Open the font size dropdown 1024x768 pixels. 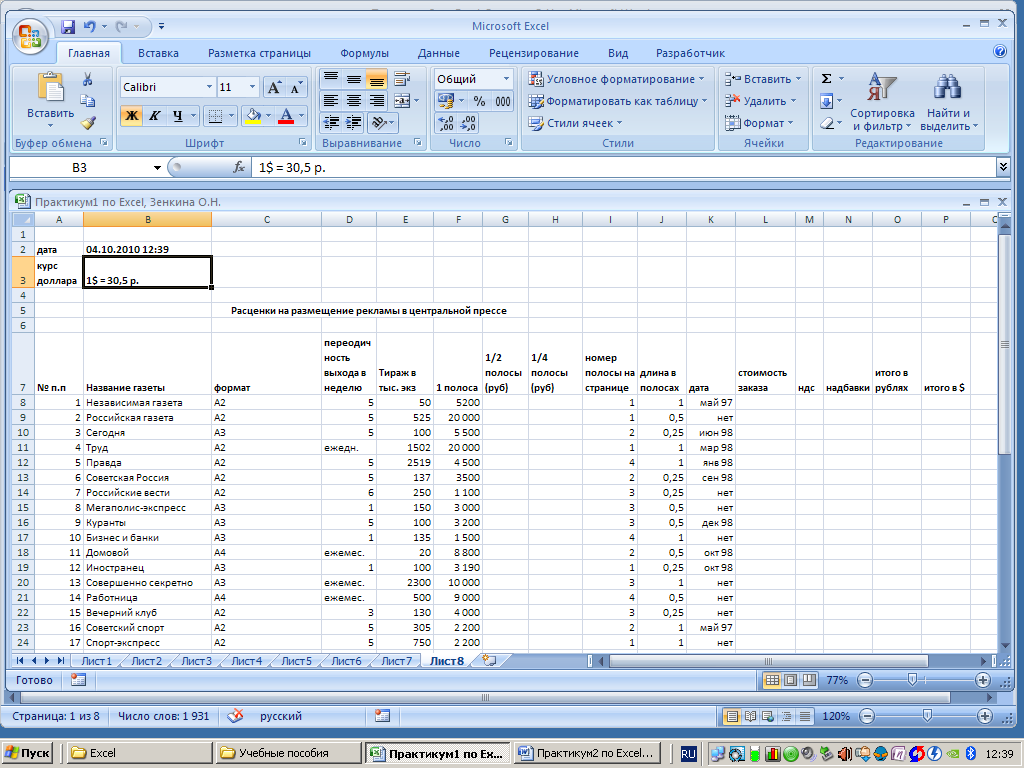(x=252, y=87)
